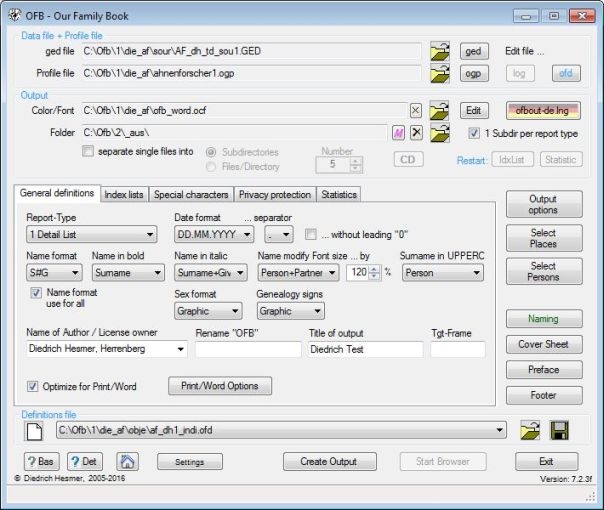Click the pink M icon beside Folder
Image resolution: width=604 pixels, height=510 pixels.
click(397, 133)
